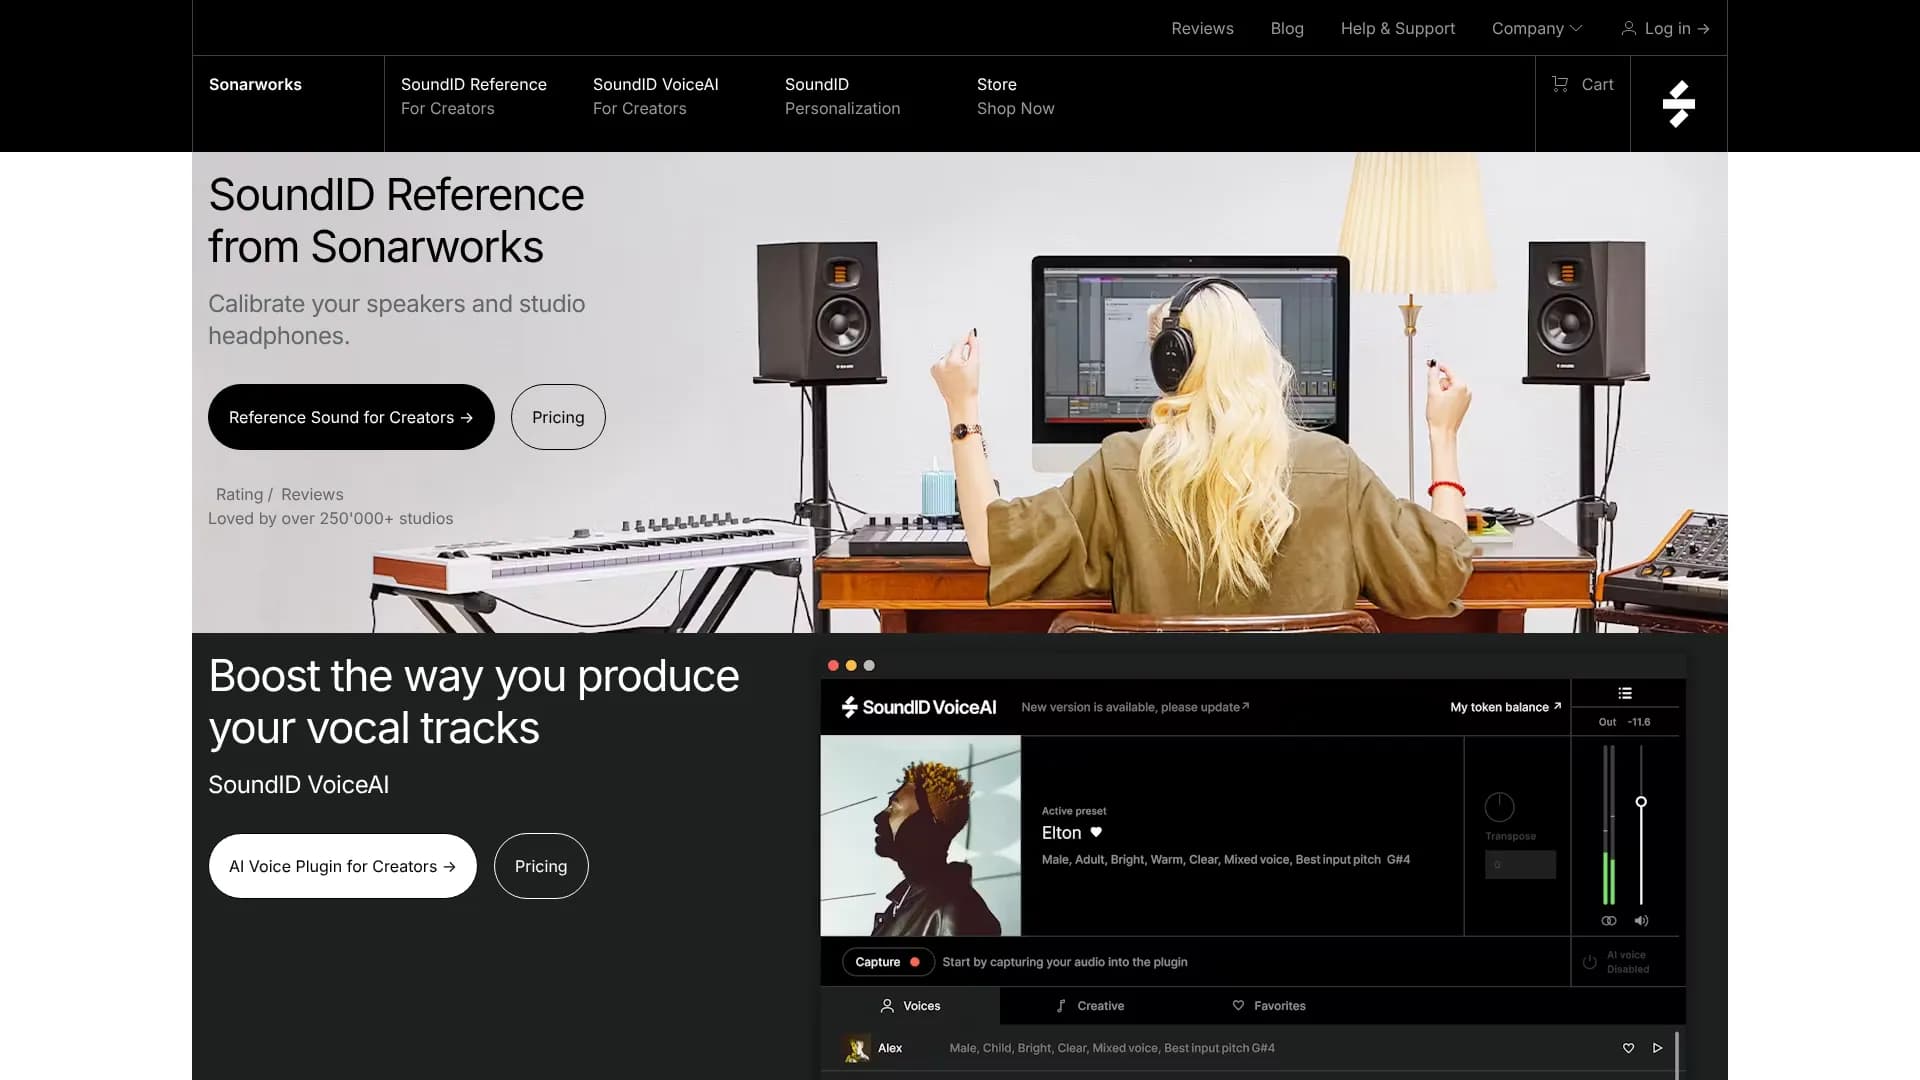Click Reference Sound for Creators button

point(350,417)
